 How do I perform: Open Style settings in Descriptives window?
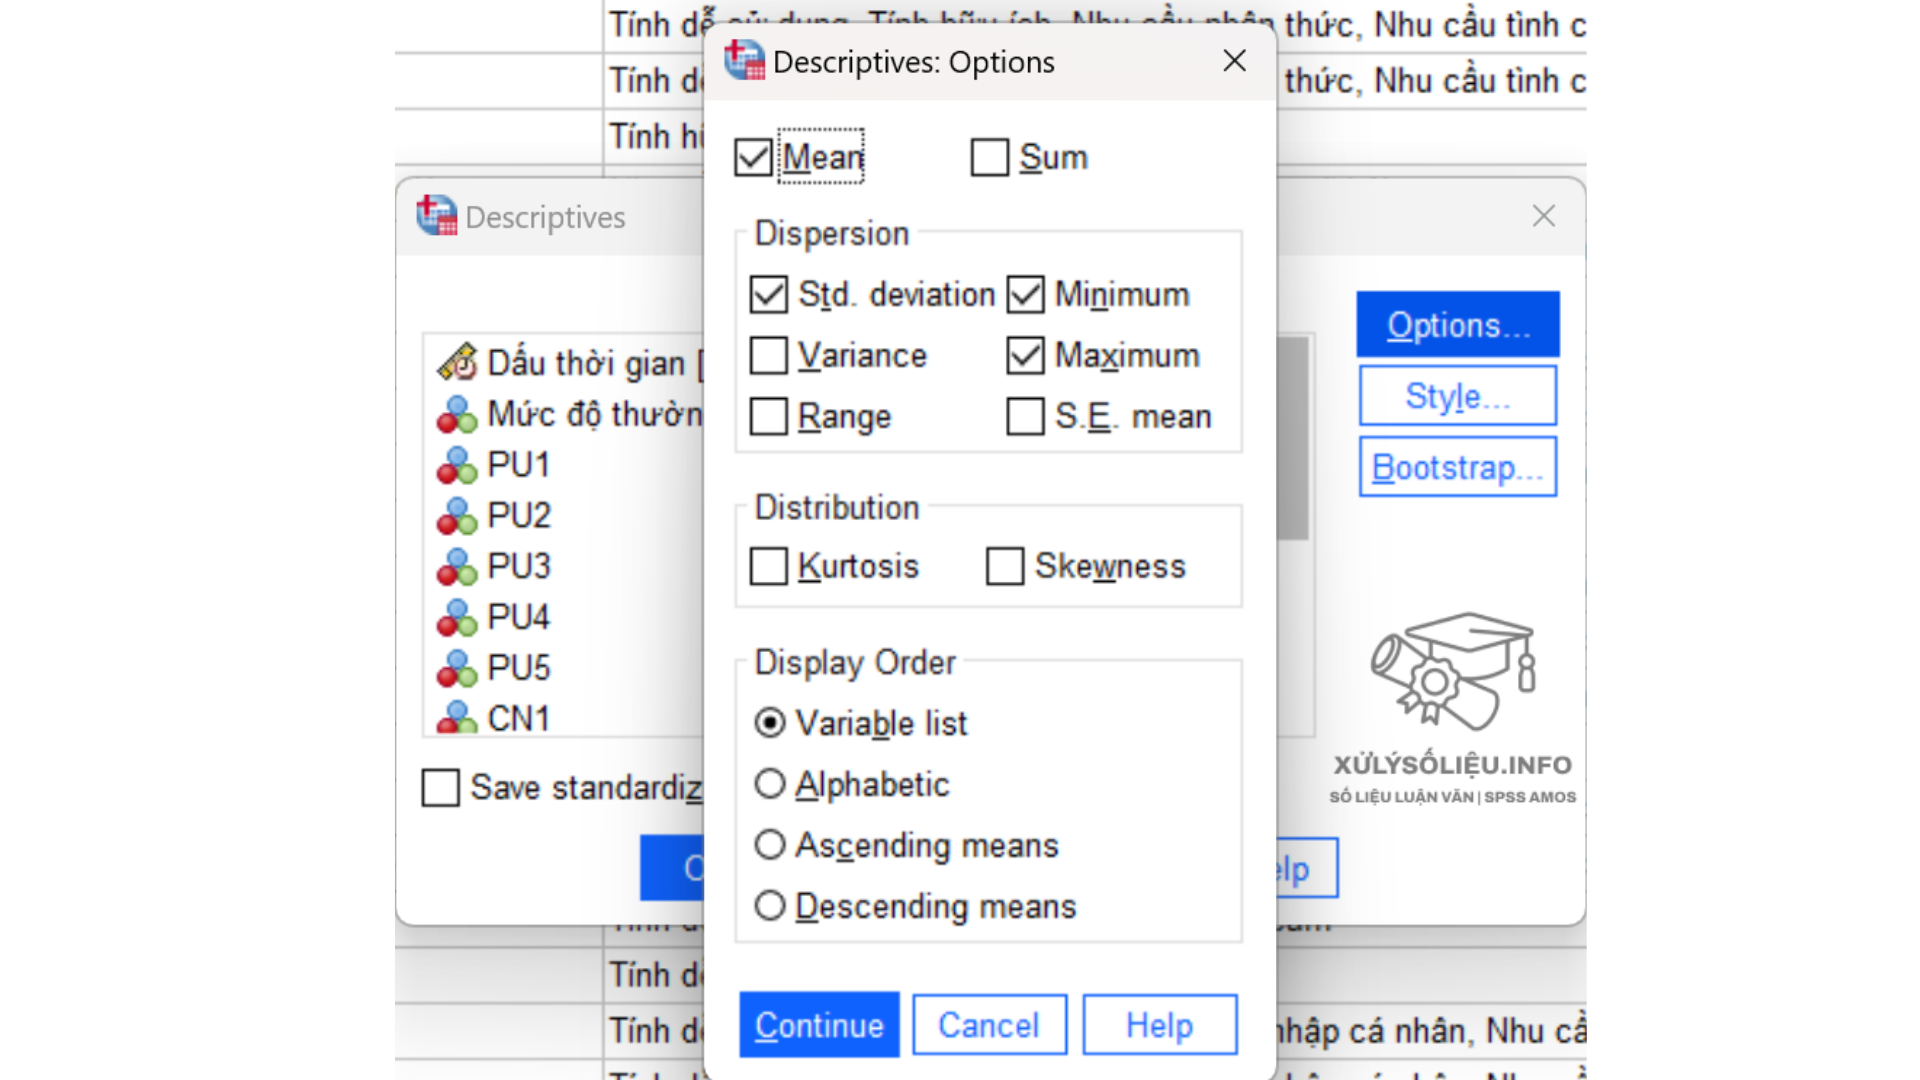pyautogui.click(x=1458, y=396)
